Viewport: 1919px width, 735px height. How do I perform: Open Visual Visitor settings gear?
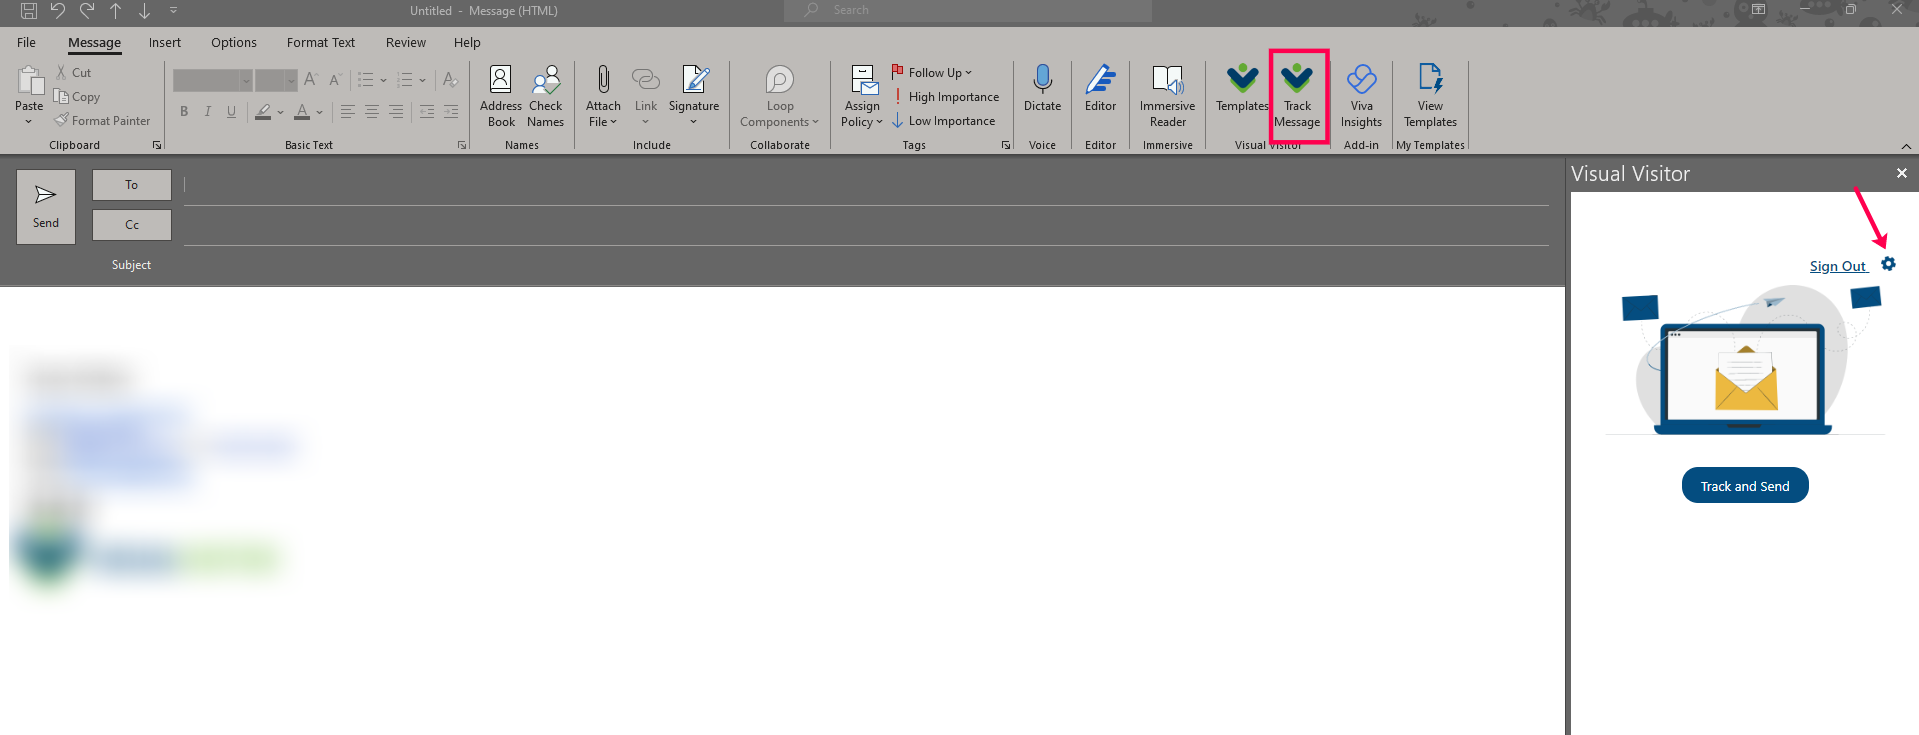point(1888,264)
